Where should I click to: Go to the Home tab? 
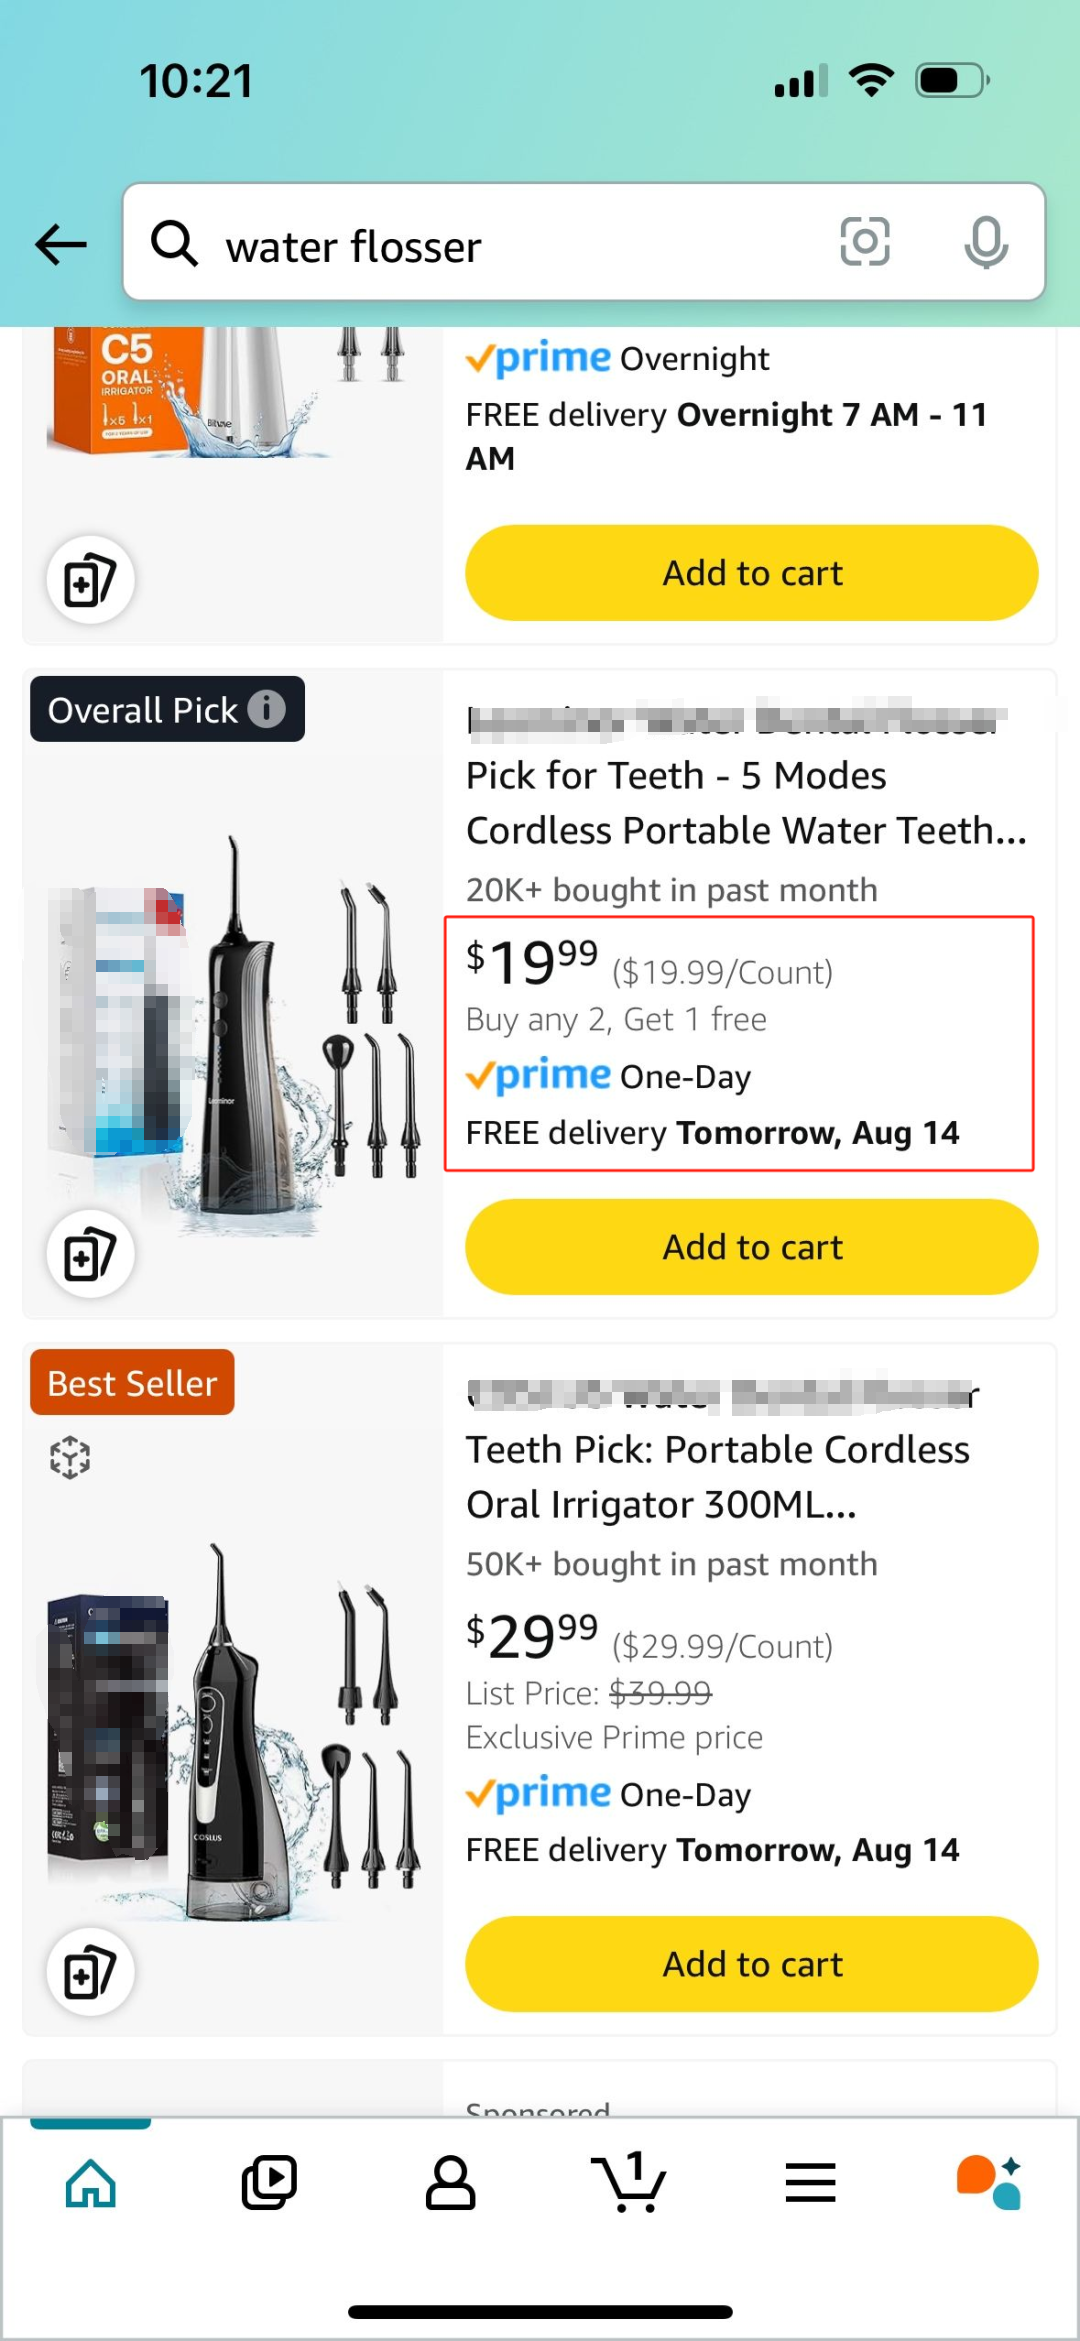click(x=91, y=2182)
